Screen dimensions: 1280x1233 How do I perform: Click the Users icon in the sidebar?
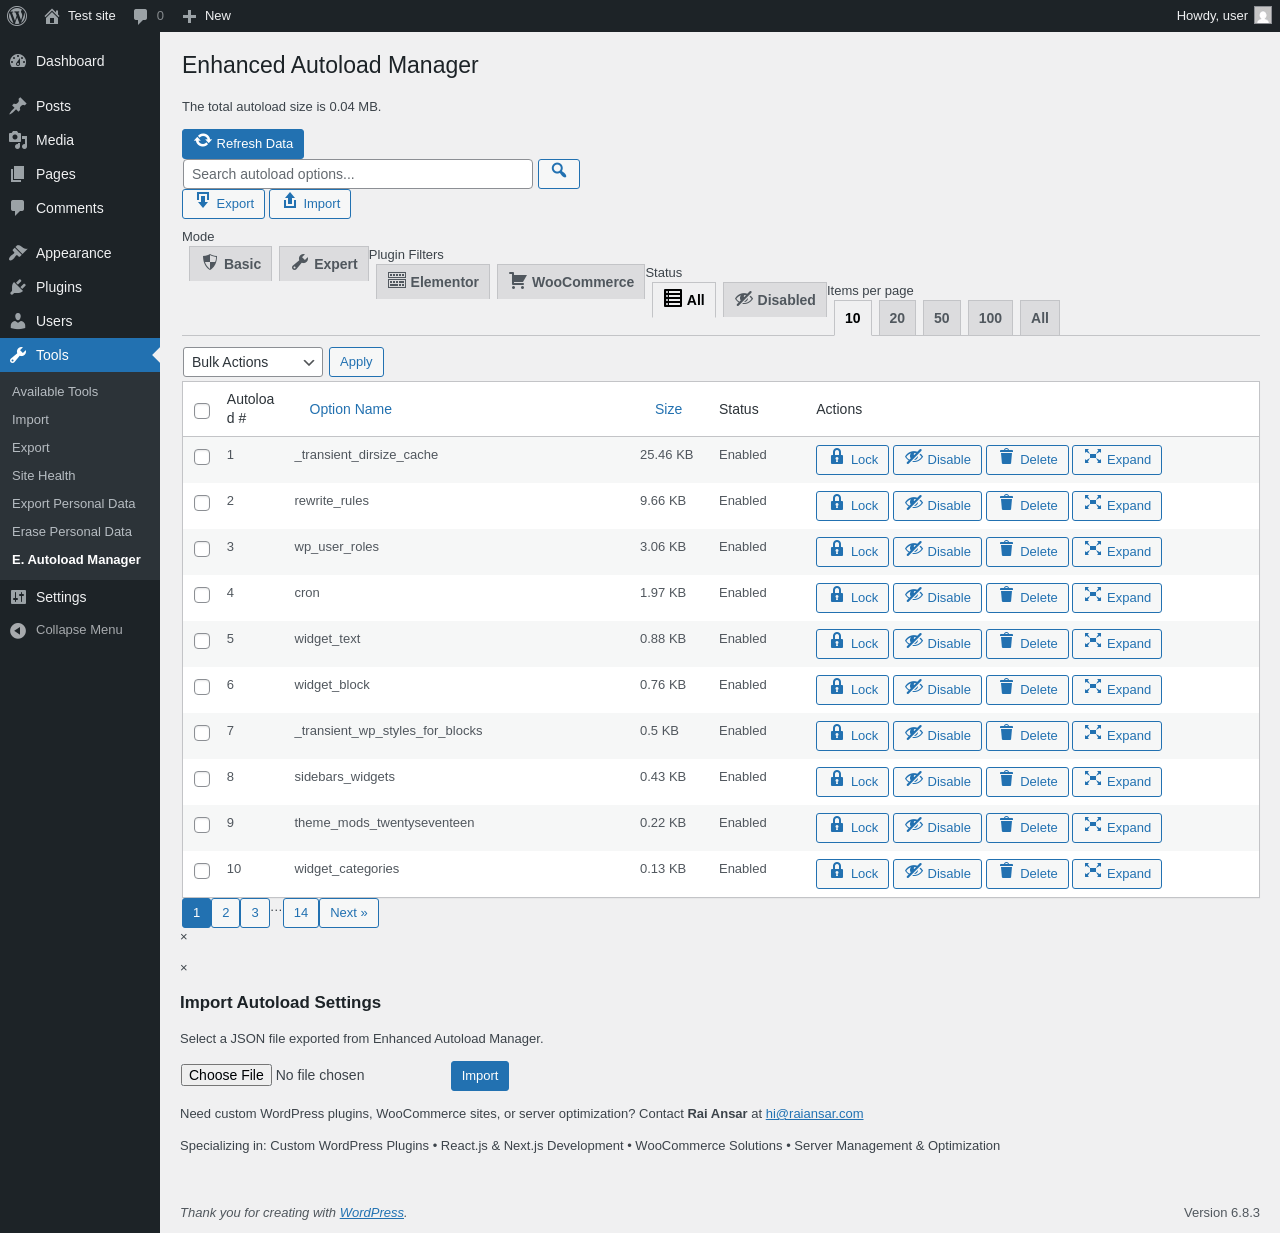18,321
